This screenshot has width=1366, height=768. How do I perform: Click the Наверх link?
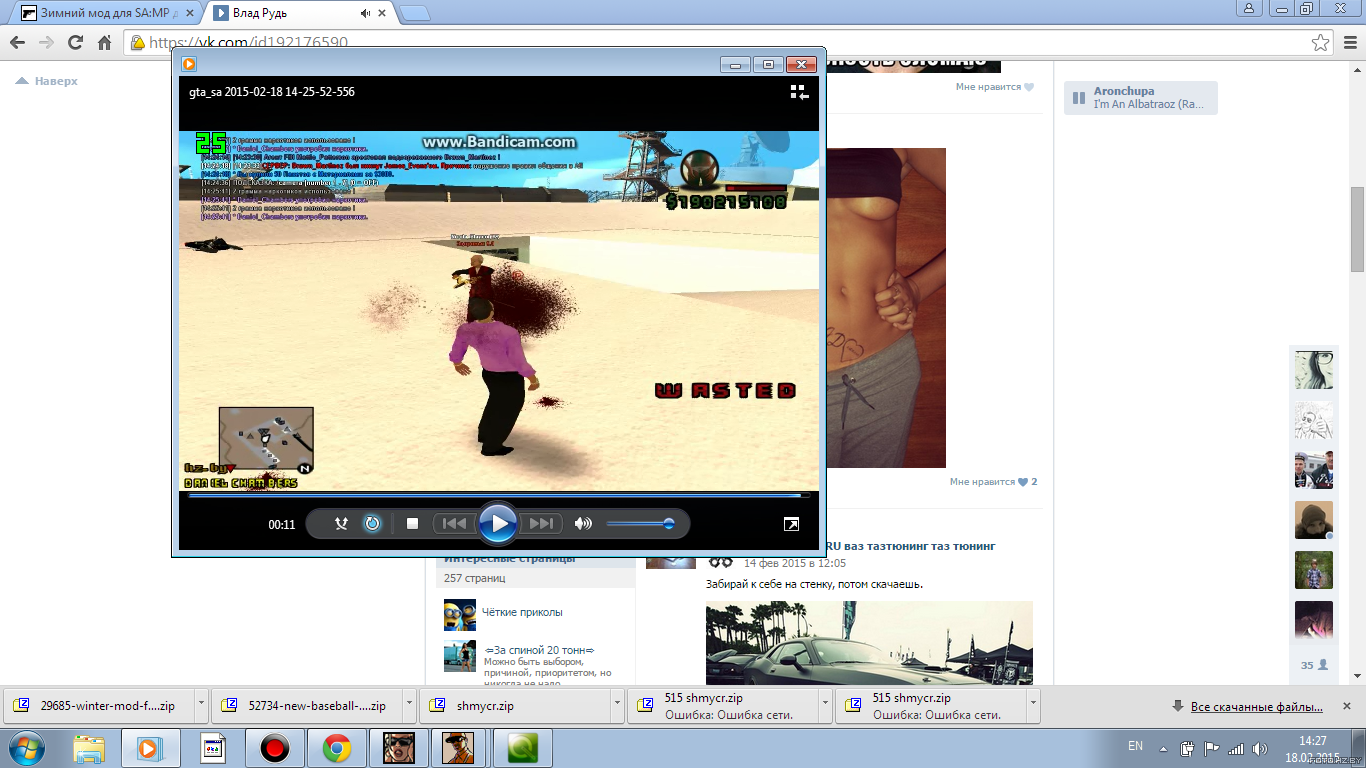(x=47, y=81)
